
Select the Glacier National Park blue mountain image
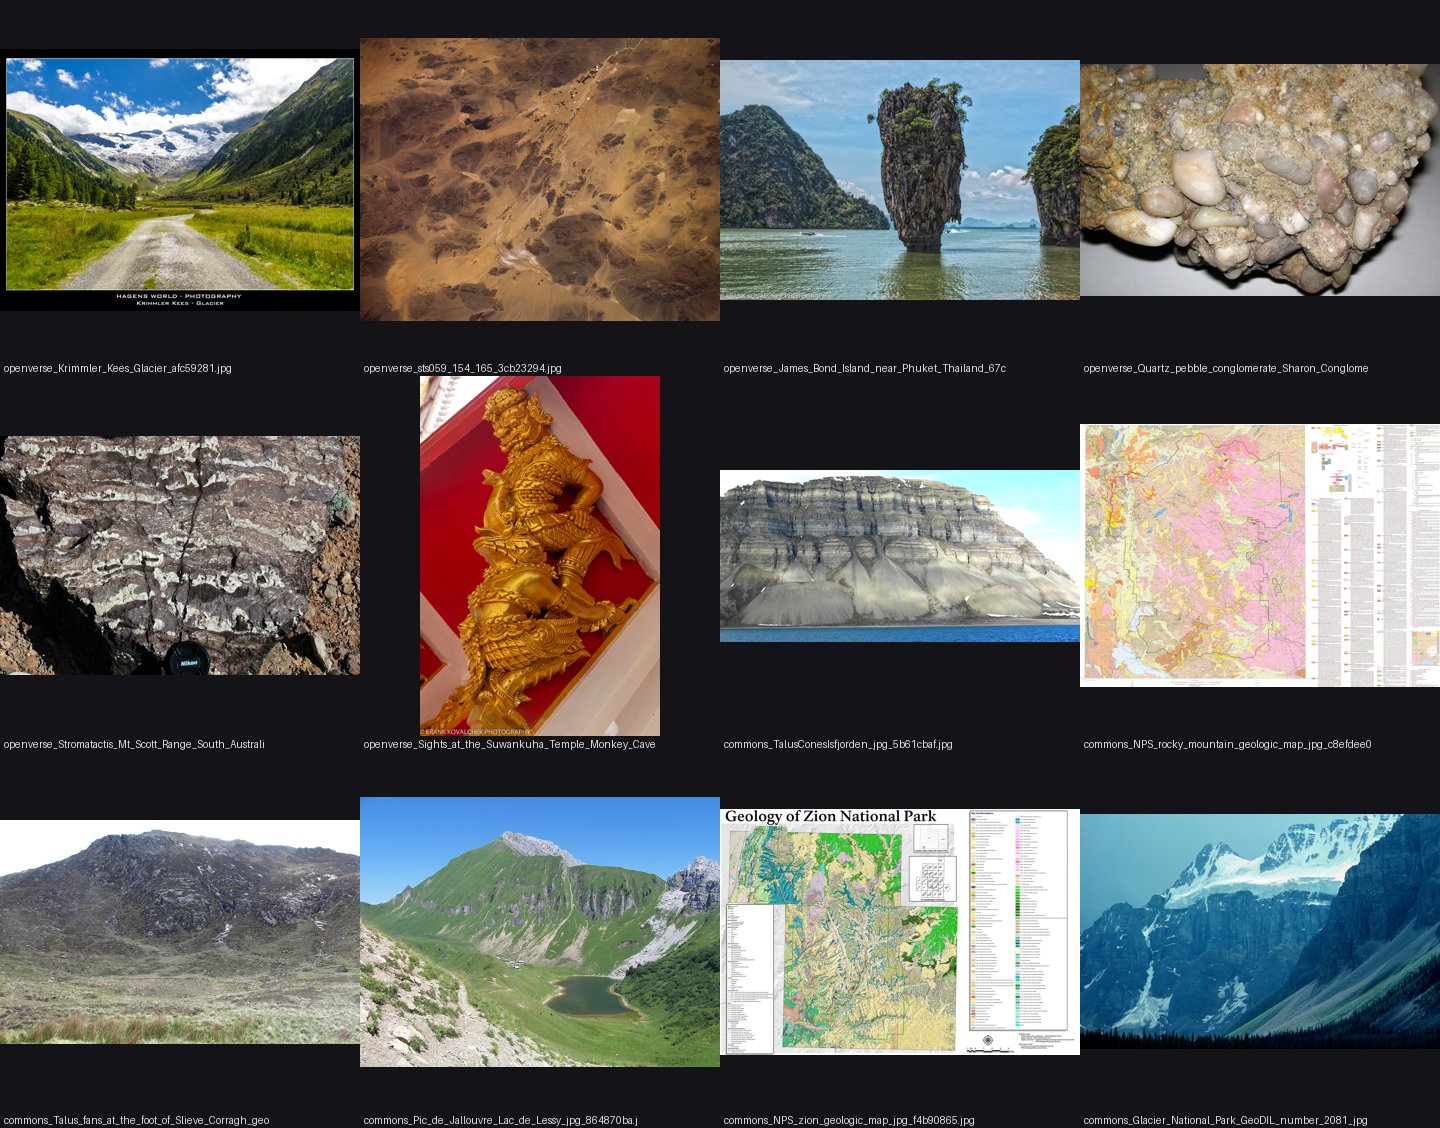[x=1260, y=932]
